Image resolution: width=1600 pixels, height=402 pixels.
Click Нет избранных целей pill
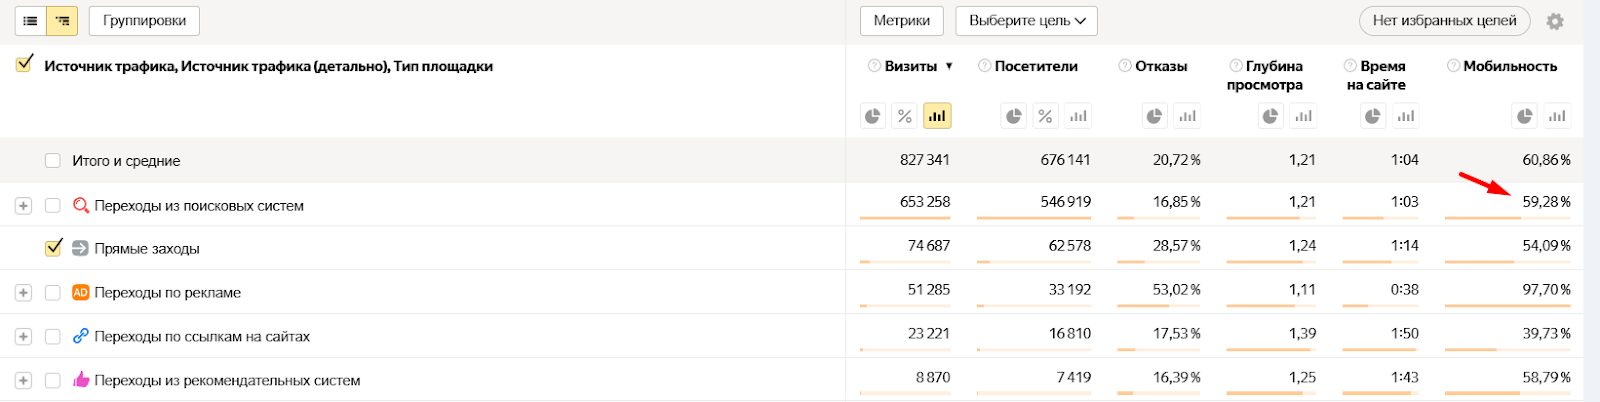tap(1444, 21)
